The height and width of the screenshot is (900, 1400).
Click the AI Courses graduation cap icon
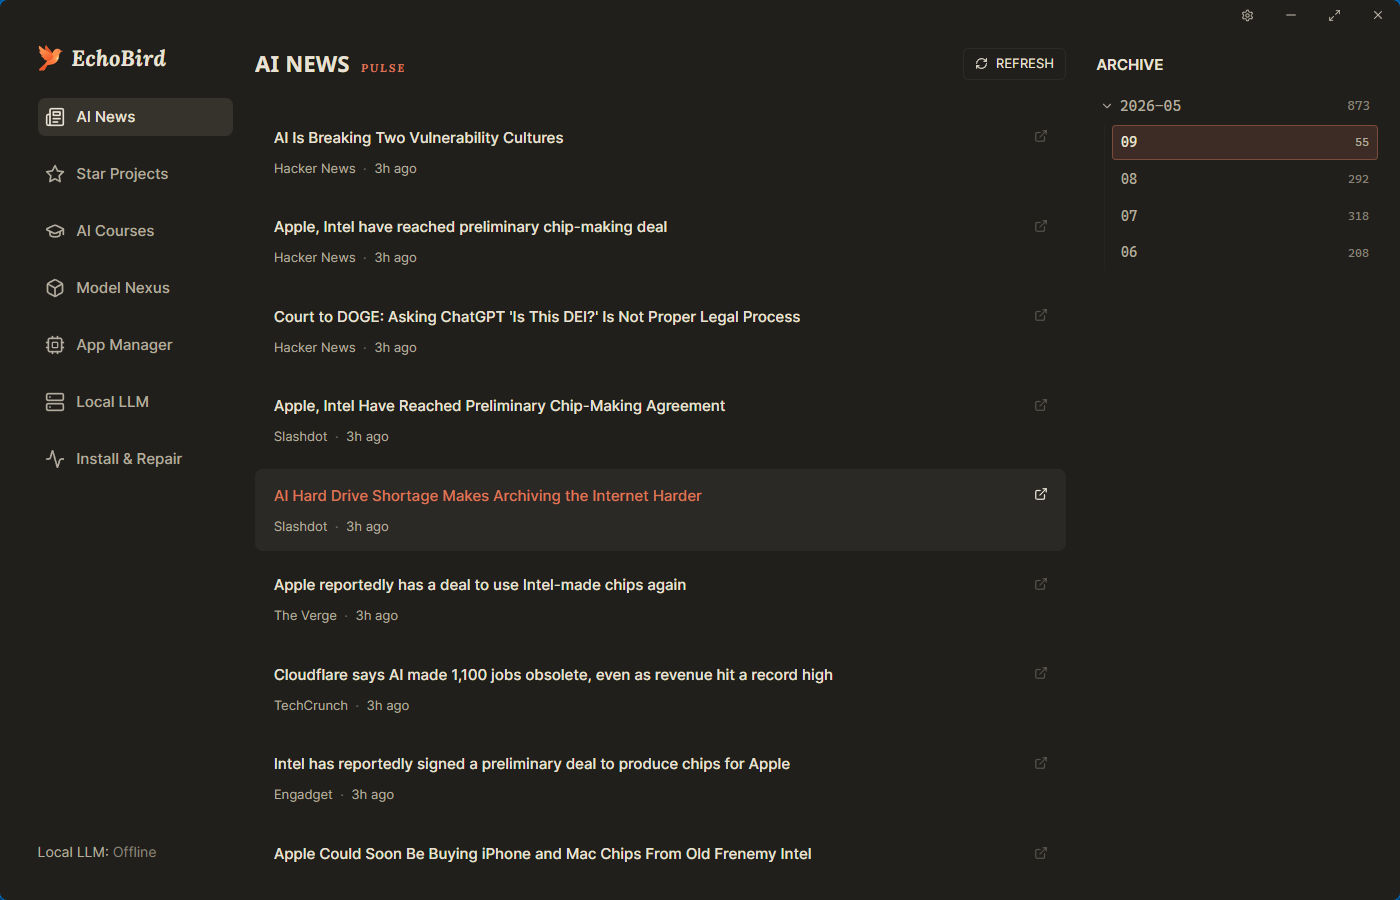click(x=55, y=231)
